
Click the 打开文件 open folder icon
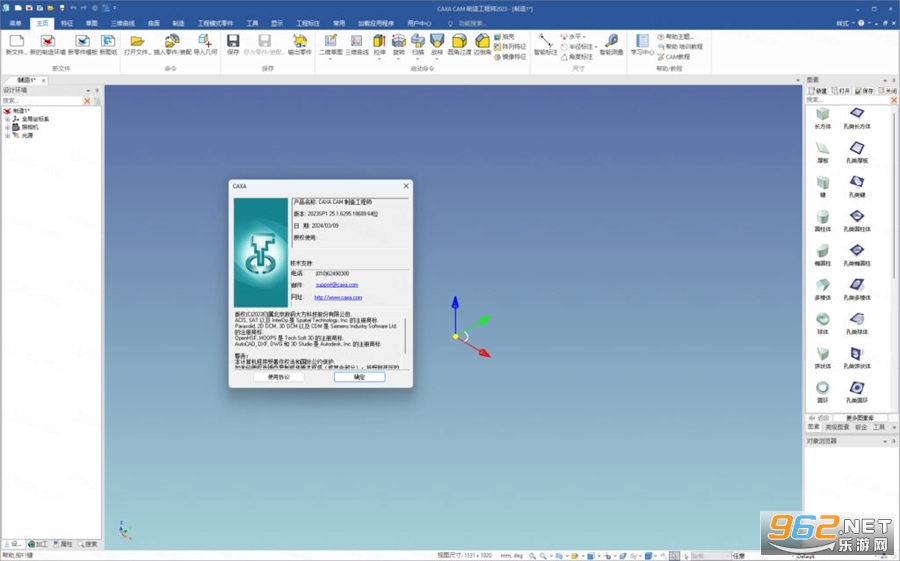click(x=137, y=41)
